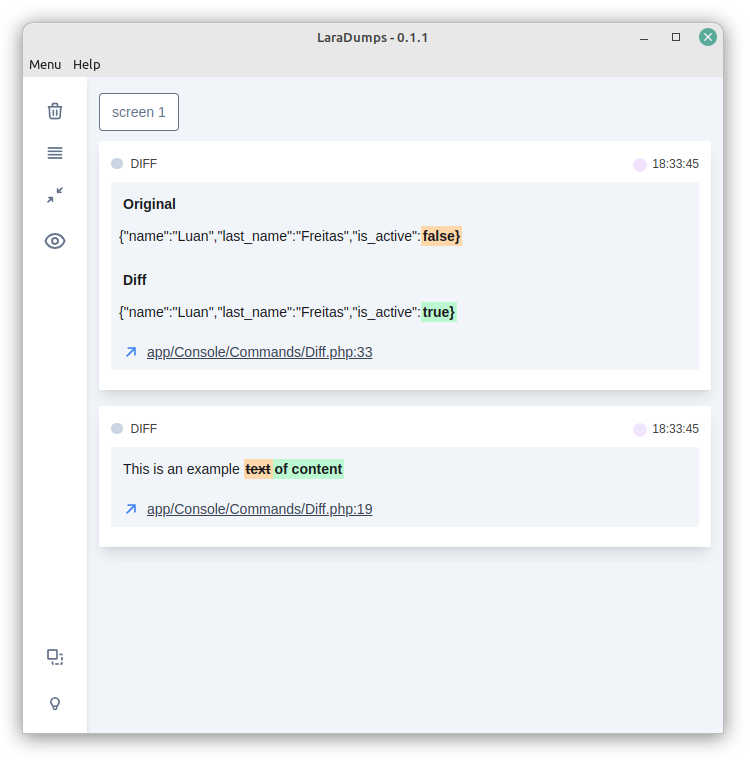Click the 'Diff' heading in first card
Viewport: 750px width, 764px height.
point(135,280)
